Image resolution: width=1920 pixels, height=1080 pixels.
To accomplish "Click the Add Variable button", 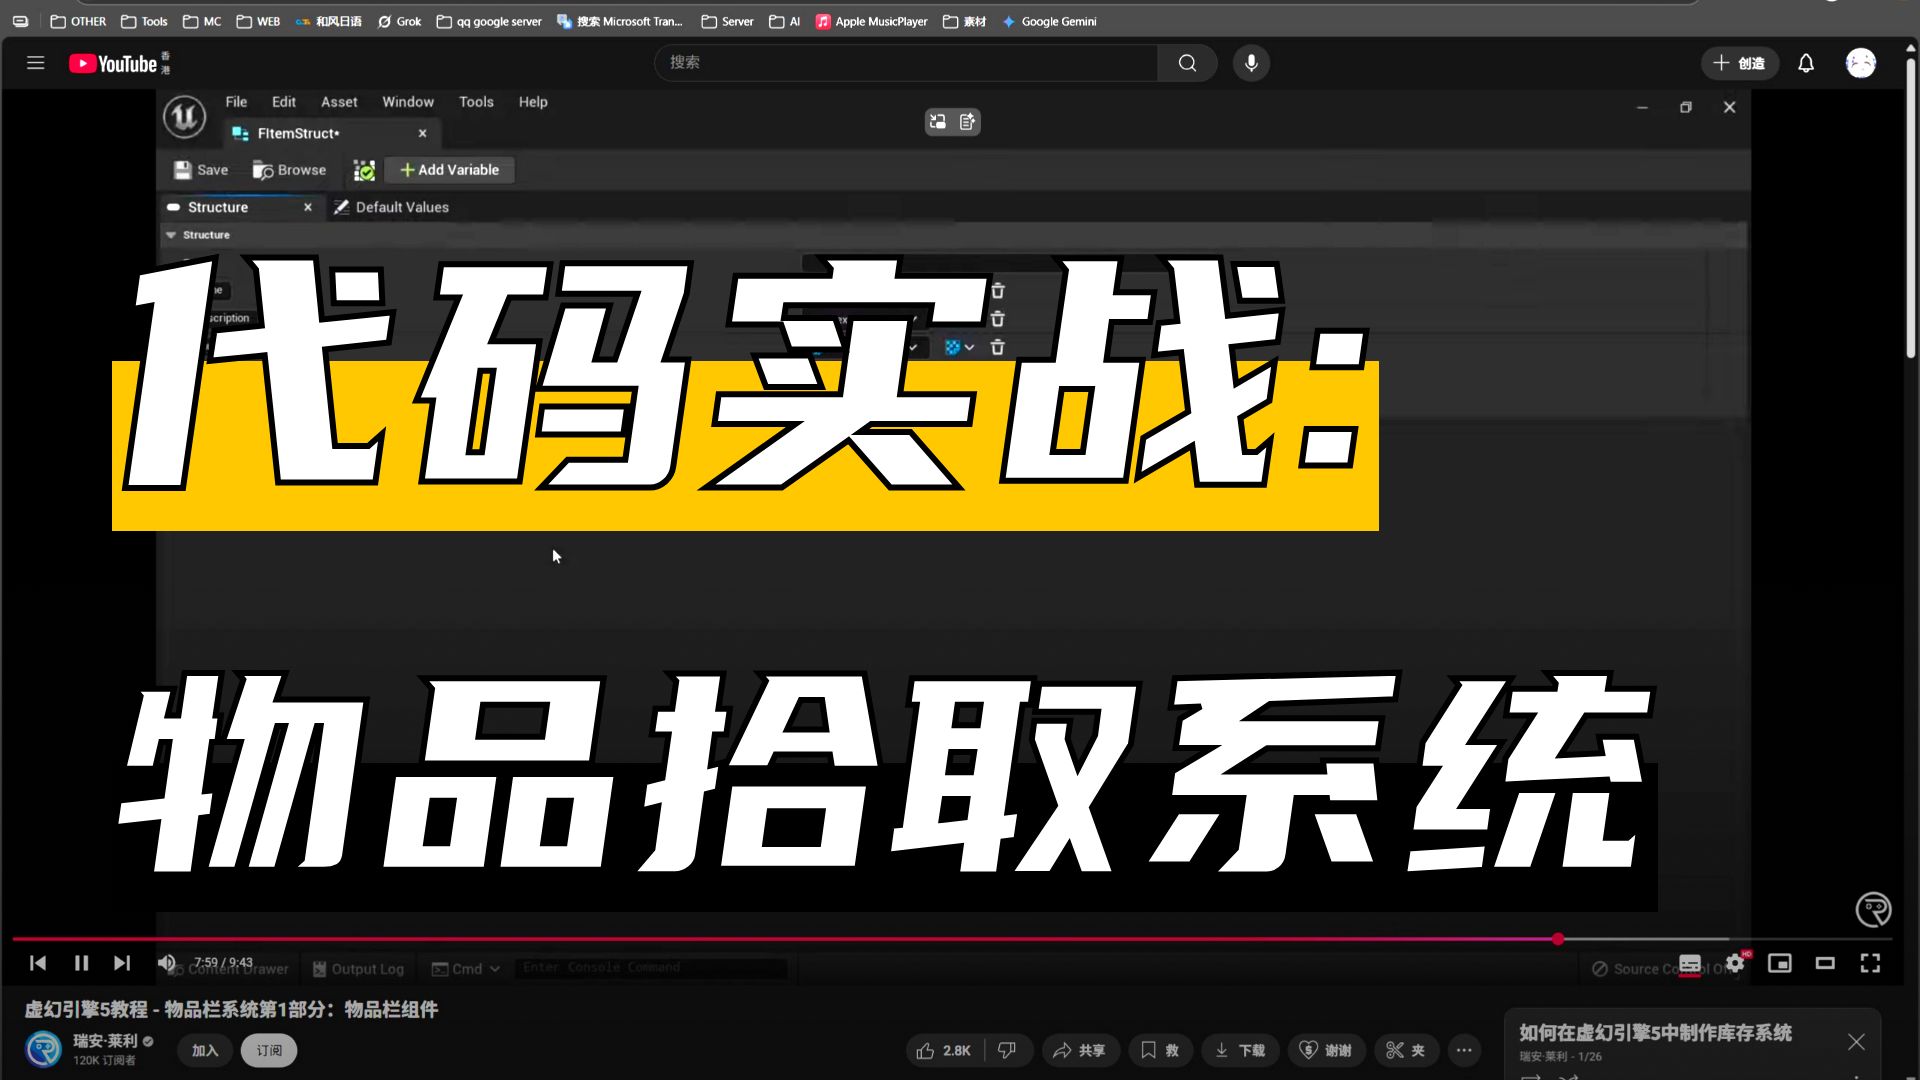I will point(450,170).
